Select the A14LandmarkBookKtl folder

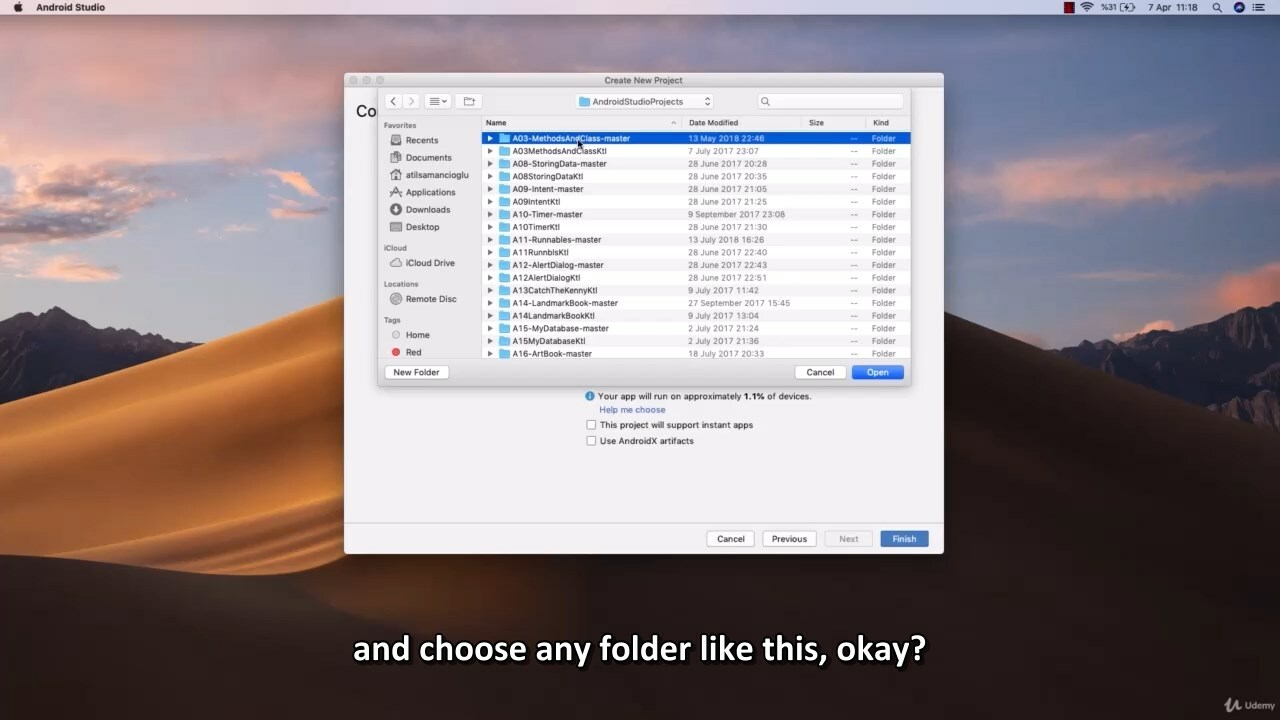coord(696,316)
